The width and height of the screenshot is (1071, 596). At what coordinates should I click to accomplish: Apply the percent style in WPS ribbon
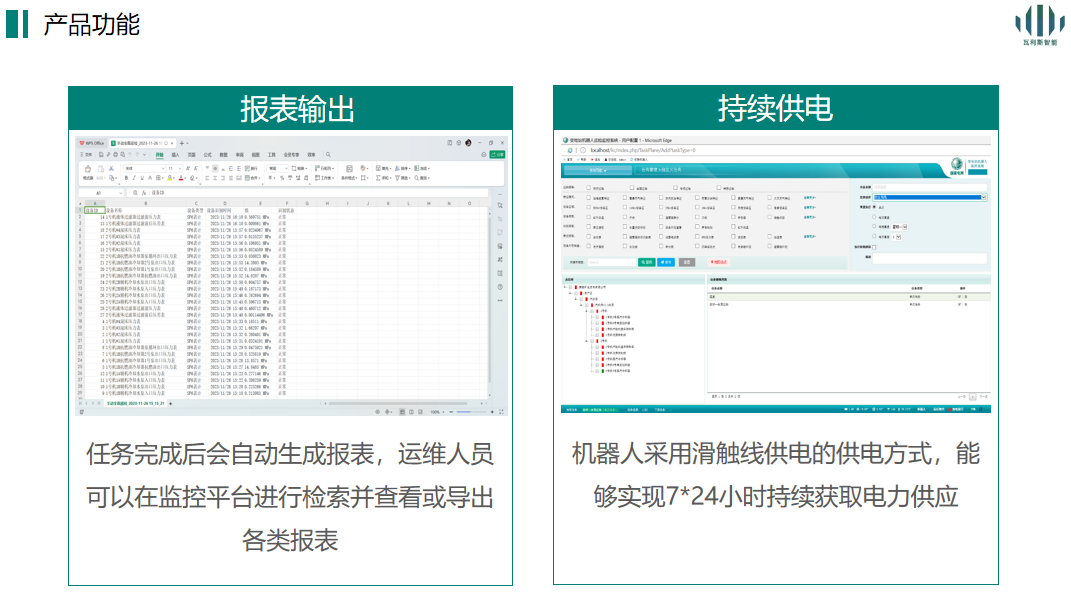tap(282, 178)
